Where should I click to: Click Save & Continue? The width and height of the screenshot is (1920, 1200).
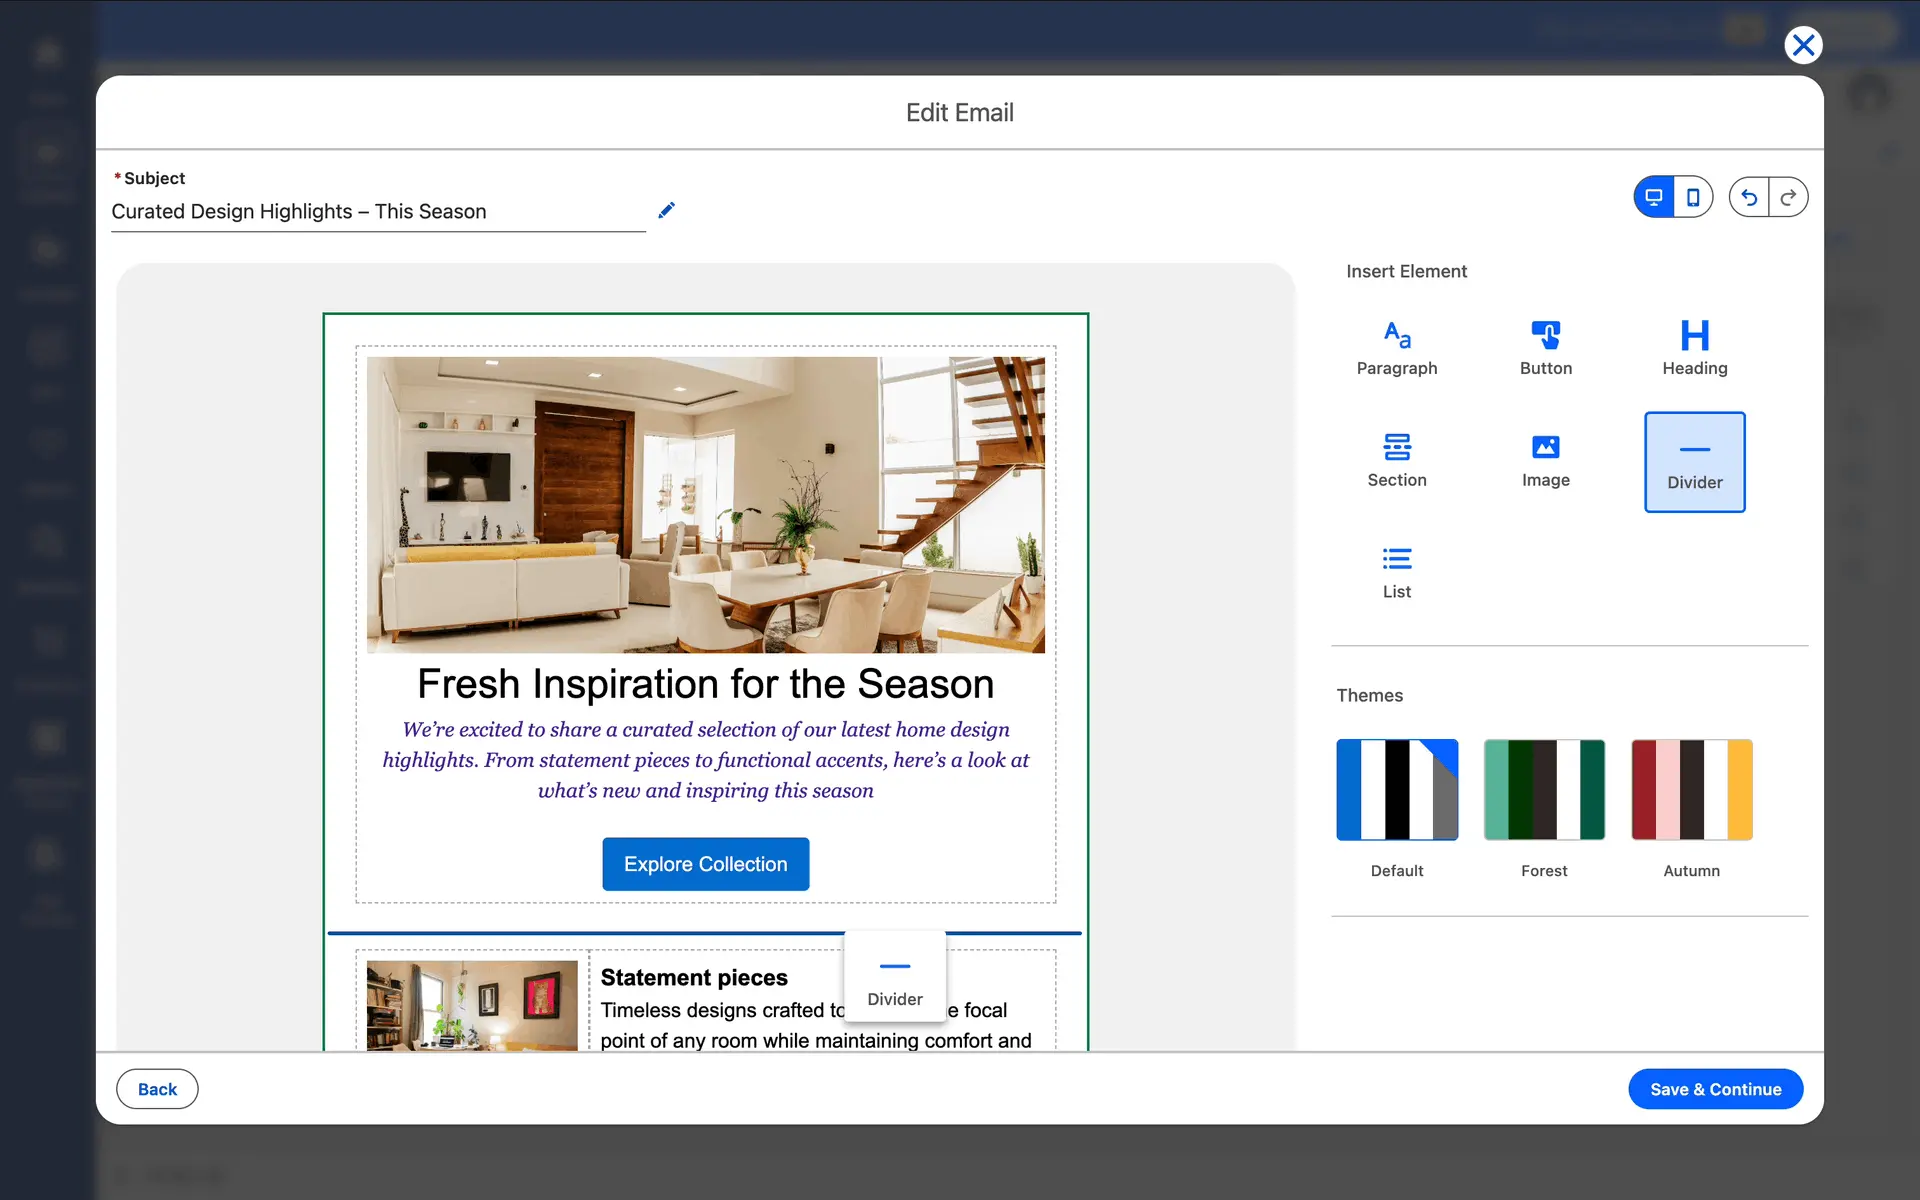point(1715,1089)
